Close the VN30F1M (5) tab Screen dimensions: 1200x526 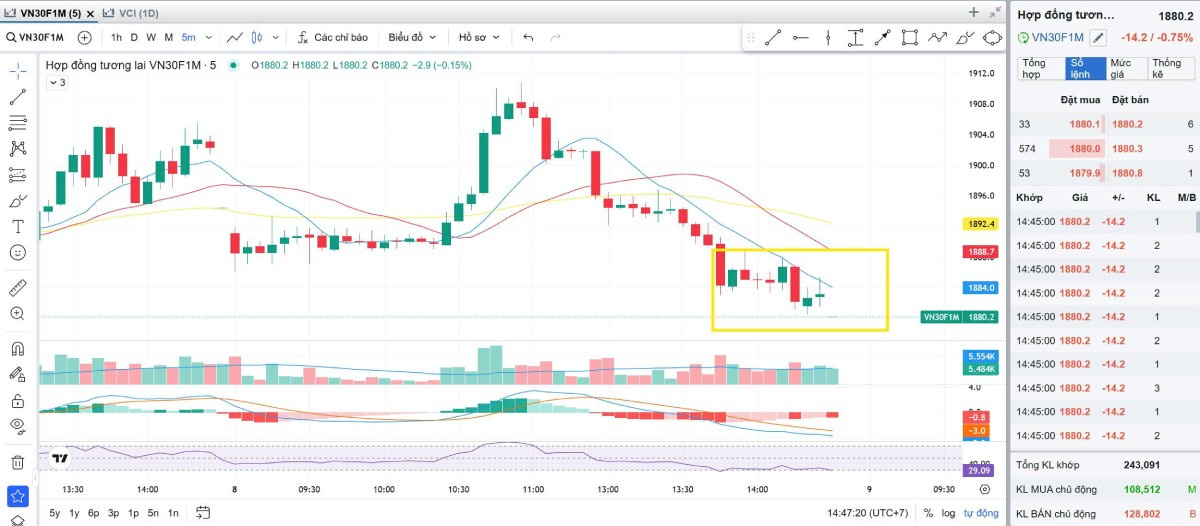click(90, 13)
